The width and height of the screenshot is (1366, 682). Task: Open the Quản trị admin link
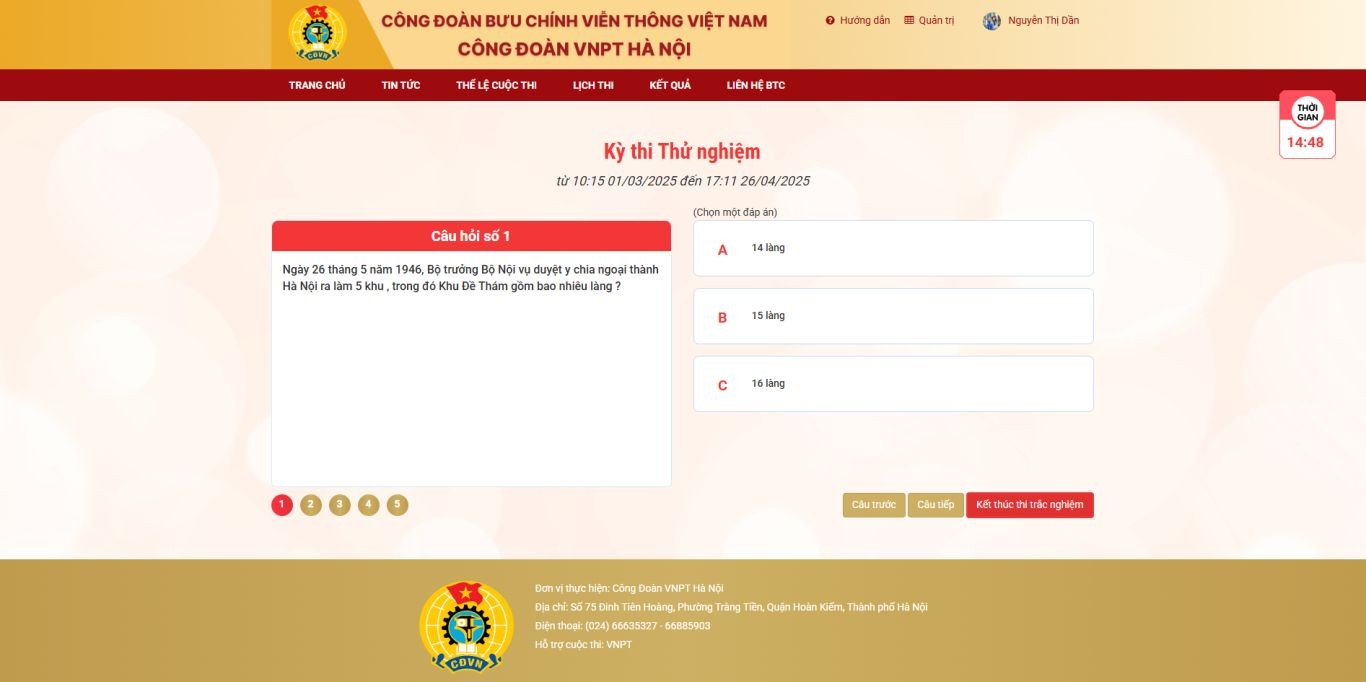point(929,20)
